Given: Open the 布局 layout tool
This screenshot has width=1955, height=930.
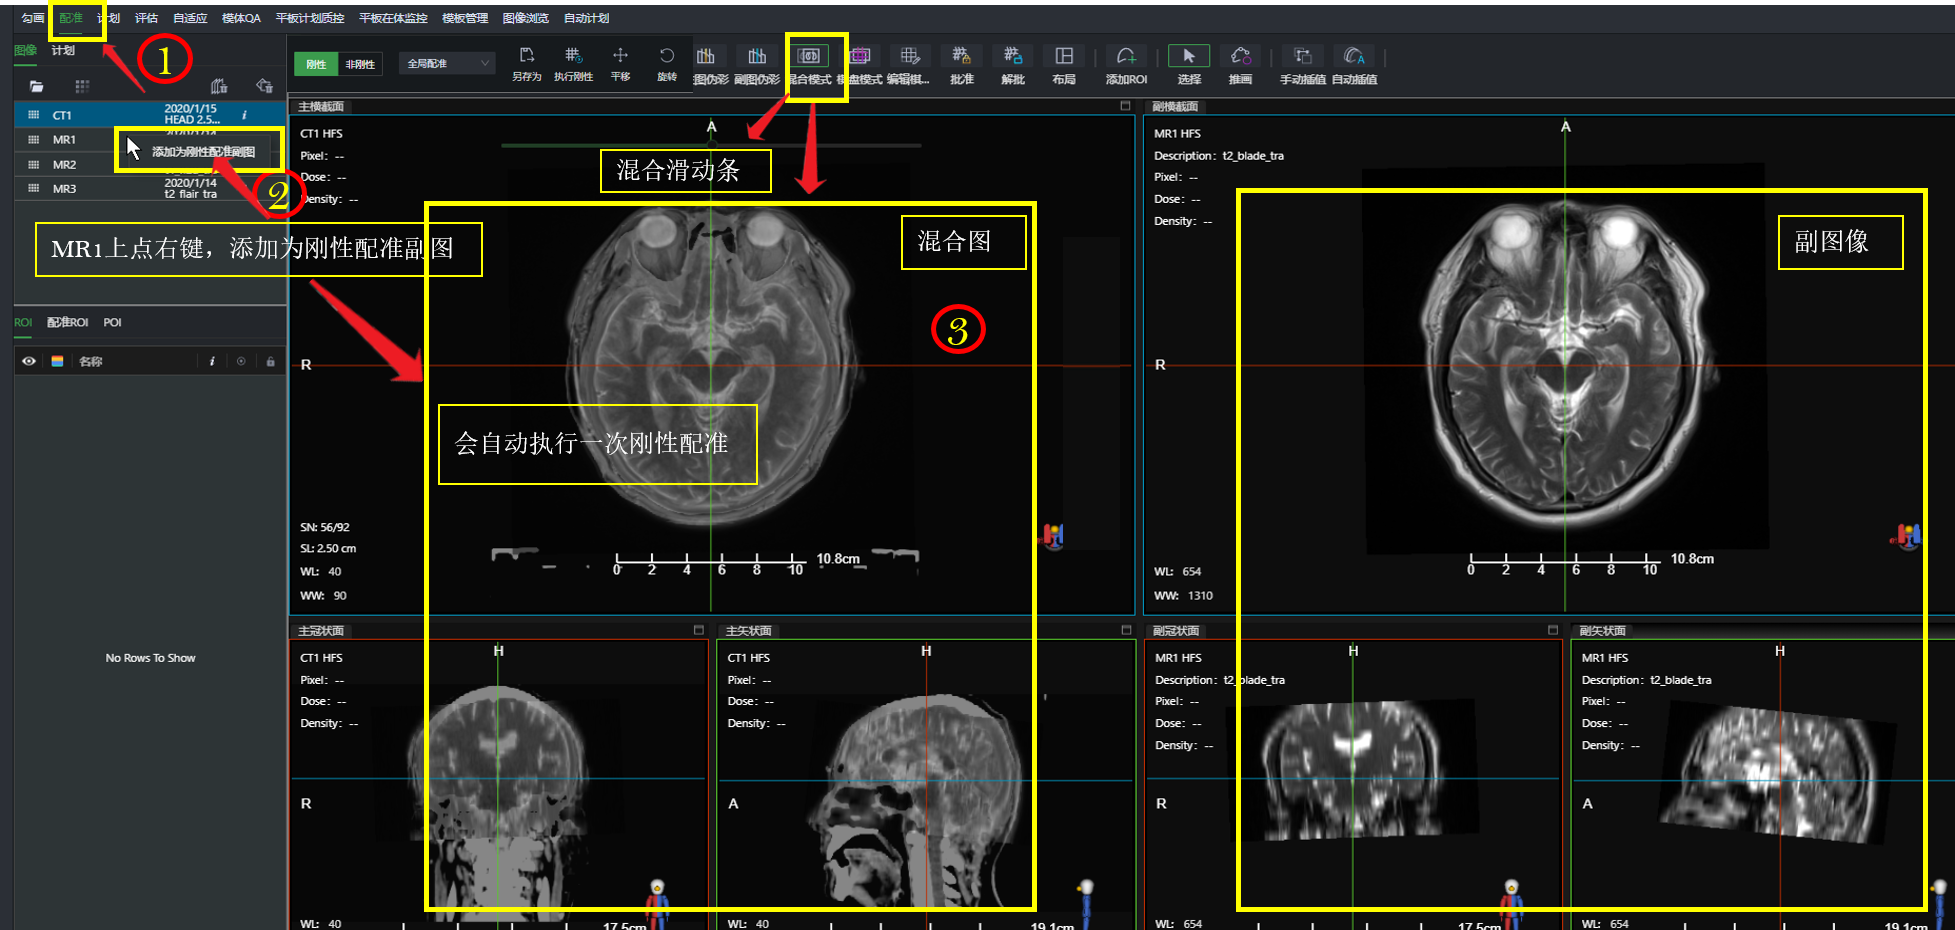Looking at the screenshot, I should coord(1064,63).
